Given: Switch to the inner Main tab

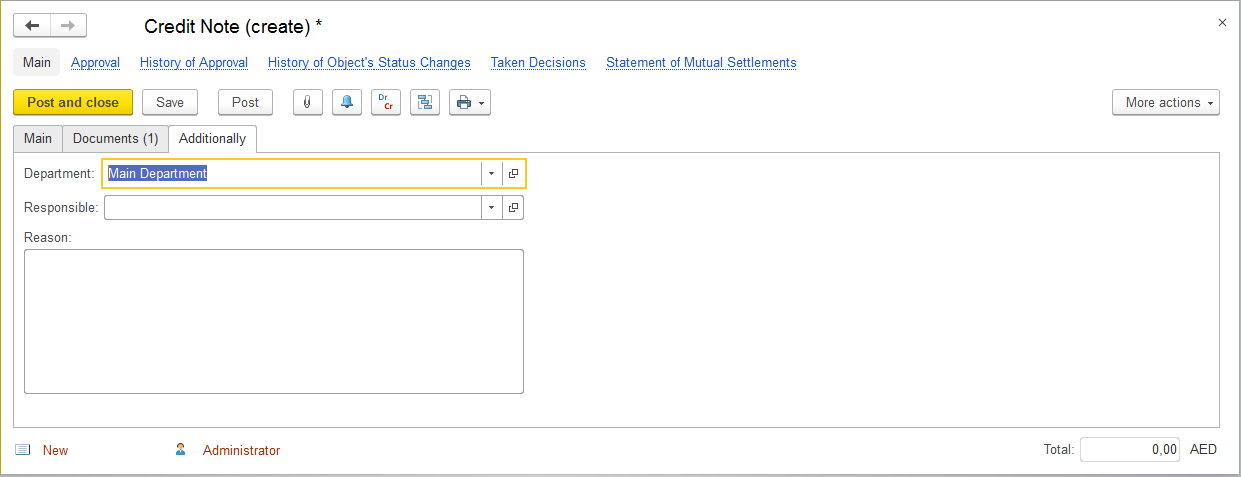Looking at the screenshot, I should pyautogui.click(x=38, y=139).
